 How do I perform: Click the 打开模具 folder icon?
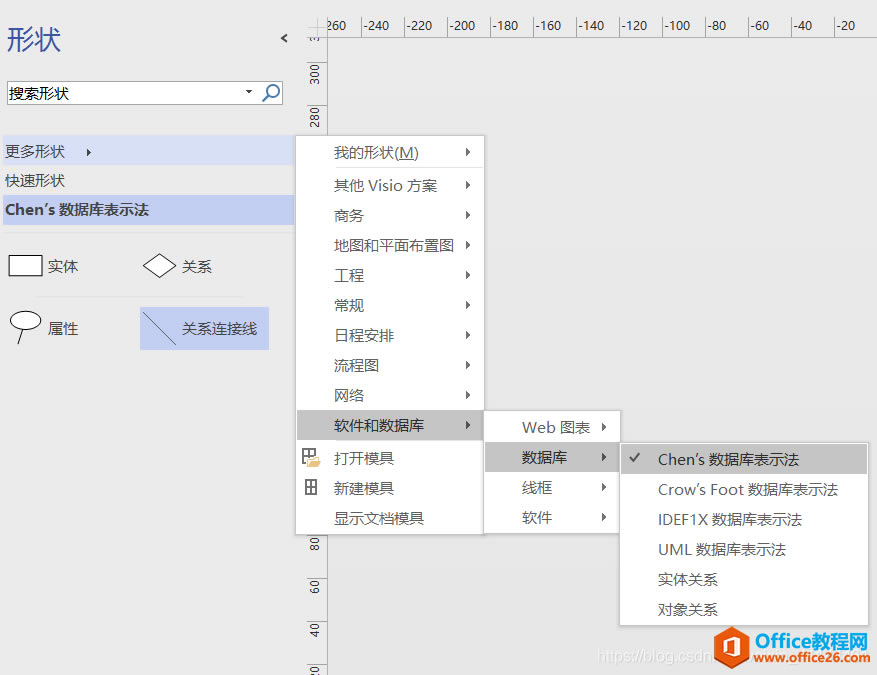pos(311,458)
